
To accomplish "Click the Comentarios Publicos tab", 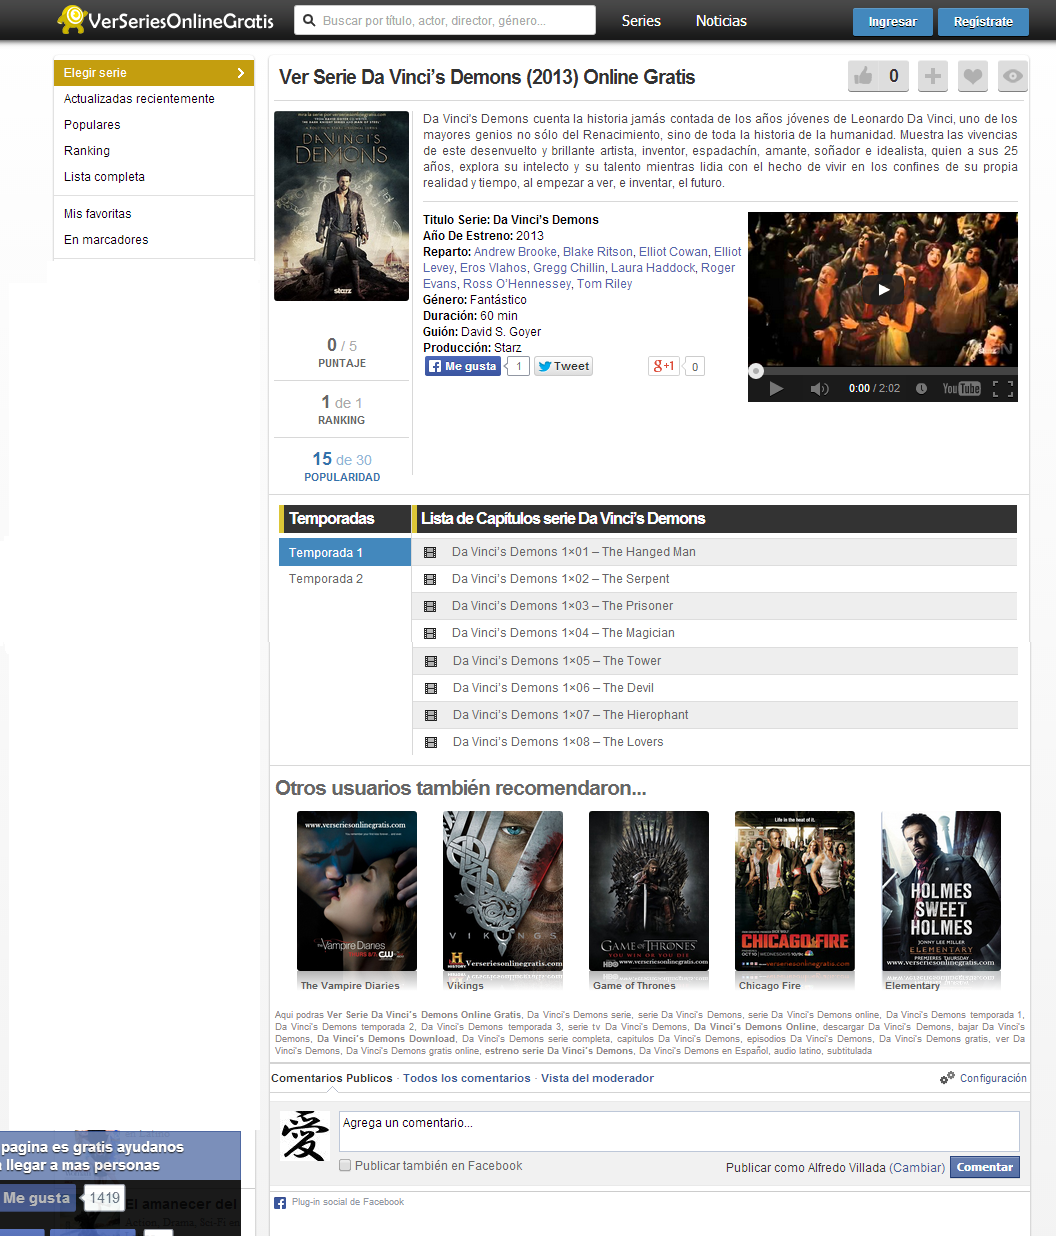I will tap(332, 1078).
